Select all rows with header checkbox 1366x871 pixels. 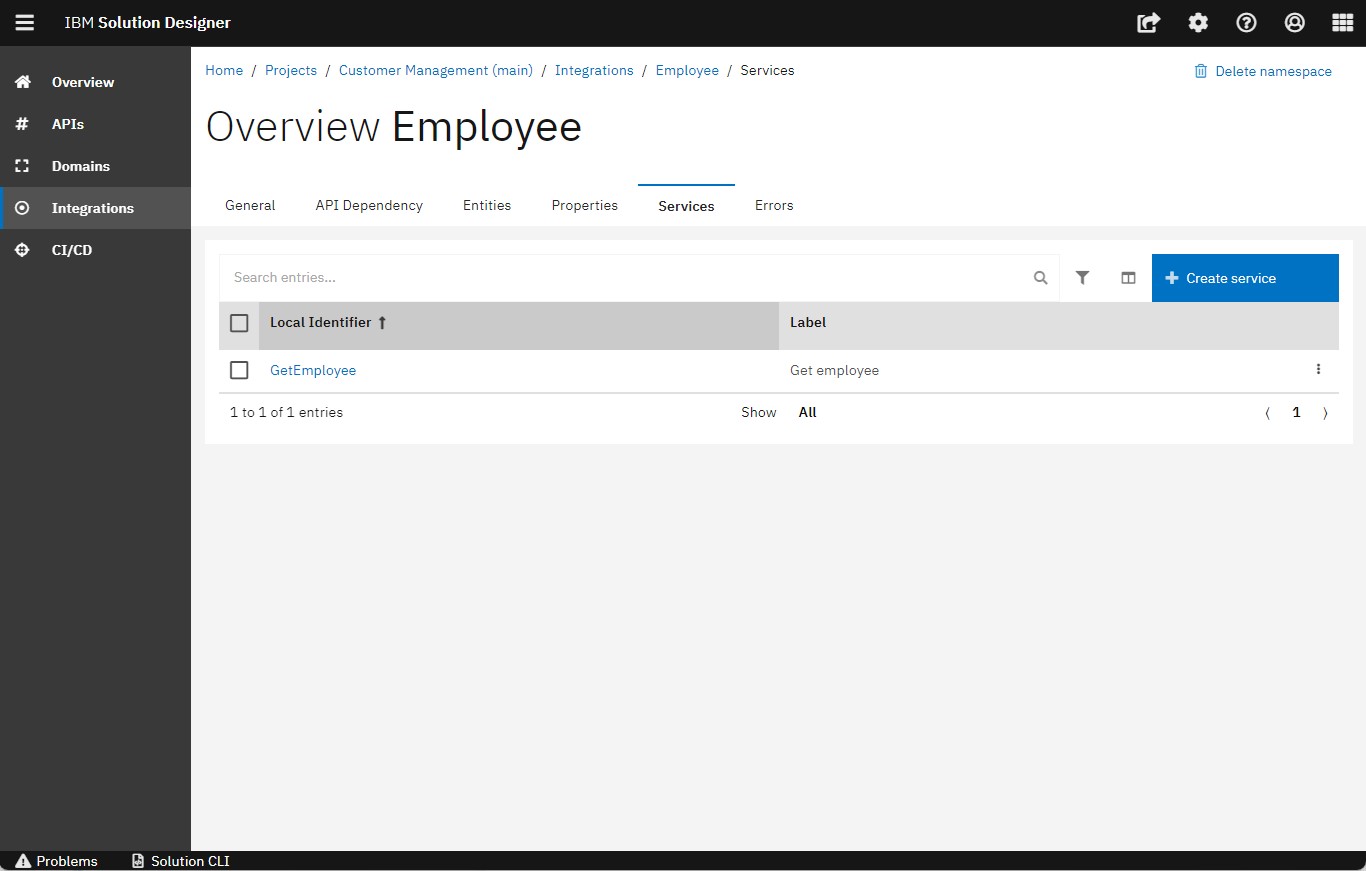239,323
